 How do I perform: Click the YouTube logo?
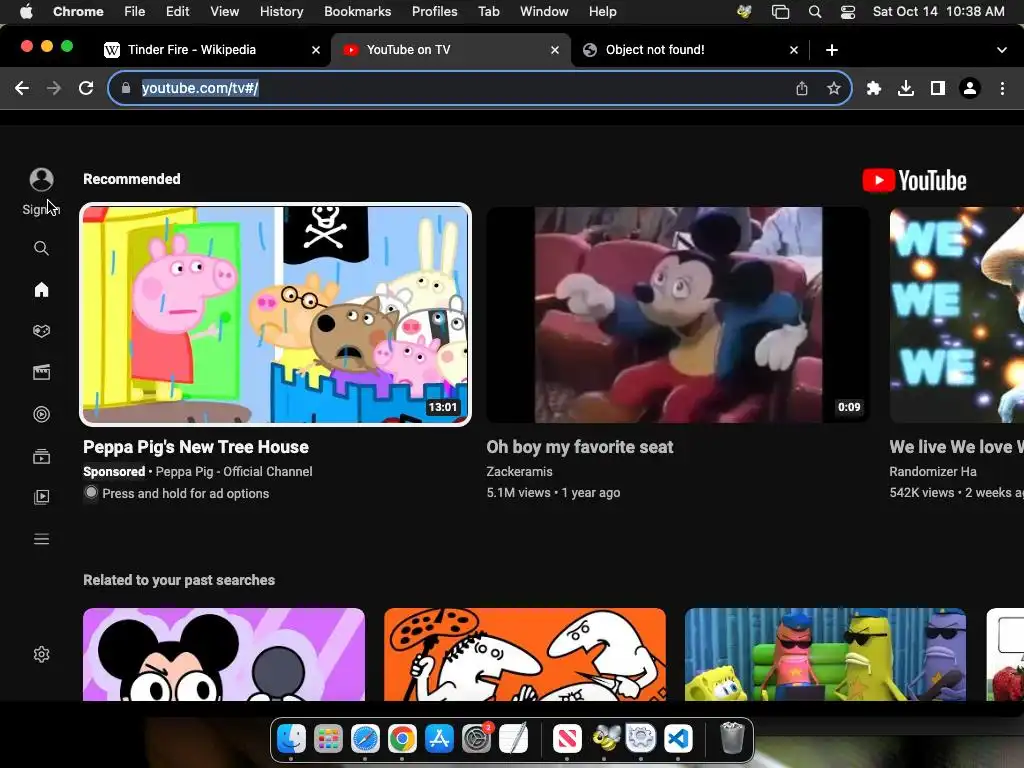point(914,180)
